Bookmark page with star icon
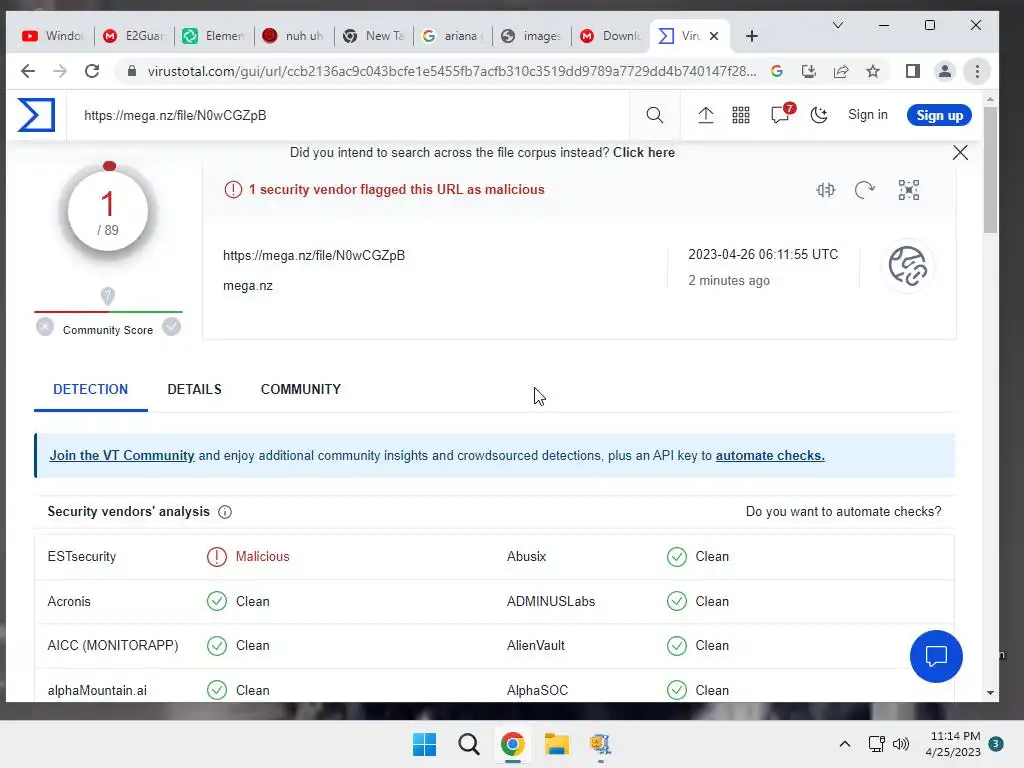The image size is (1024, 768). 873,71
